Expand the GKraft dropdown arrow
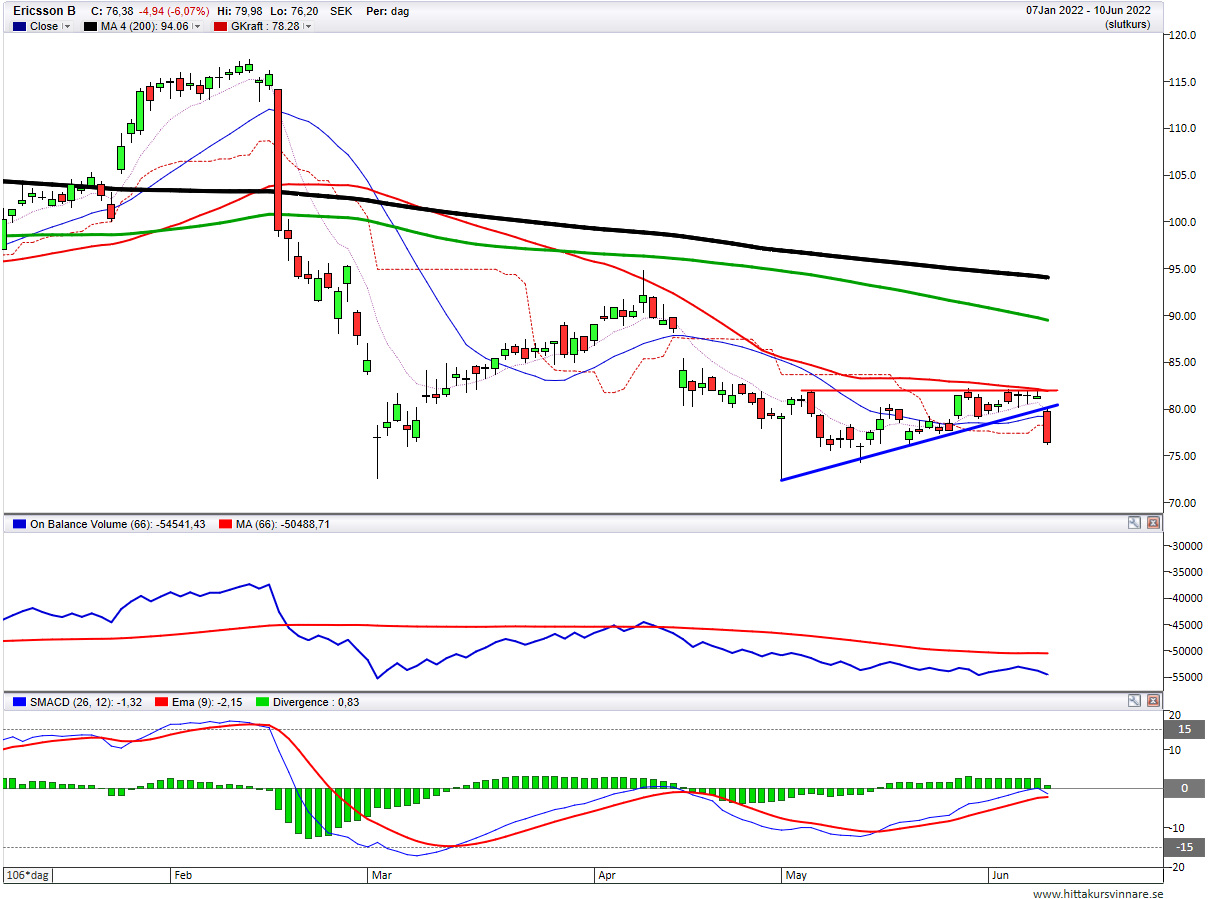 tap(308, 27)
